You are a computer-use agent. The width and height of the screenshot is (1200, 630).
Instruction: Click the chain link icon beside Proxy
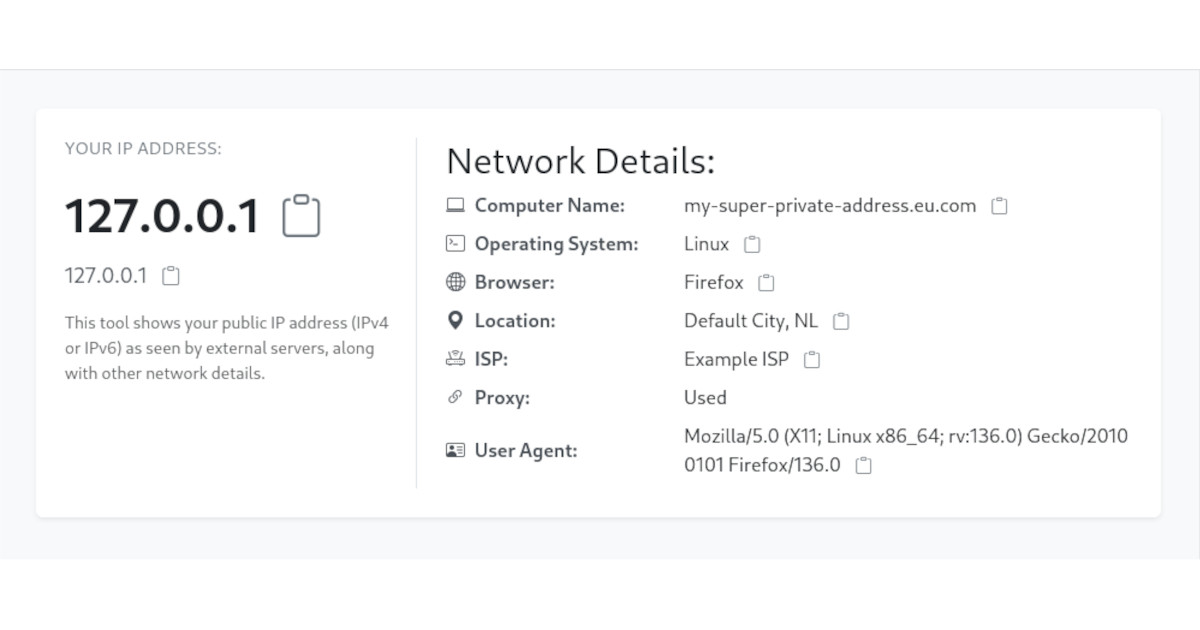pyautogui.click(x=455, y=397)
